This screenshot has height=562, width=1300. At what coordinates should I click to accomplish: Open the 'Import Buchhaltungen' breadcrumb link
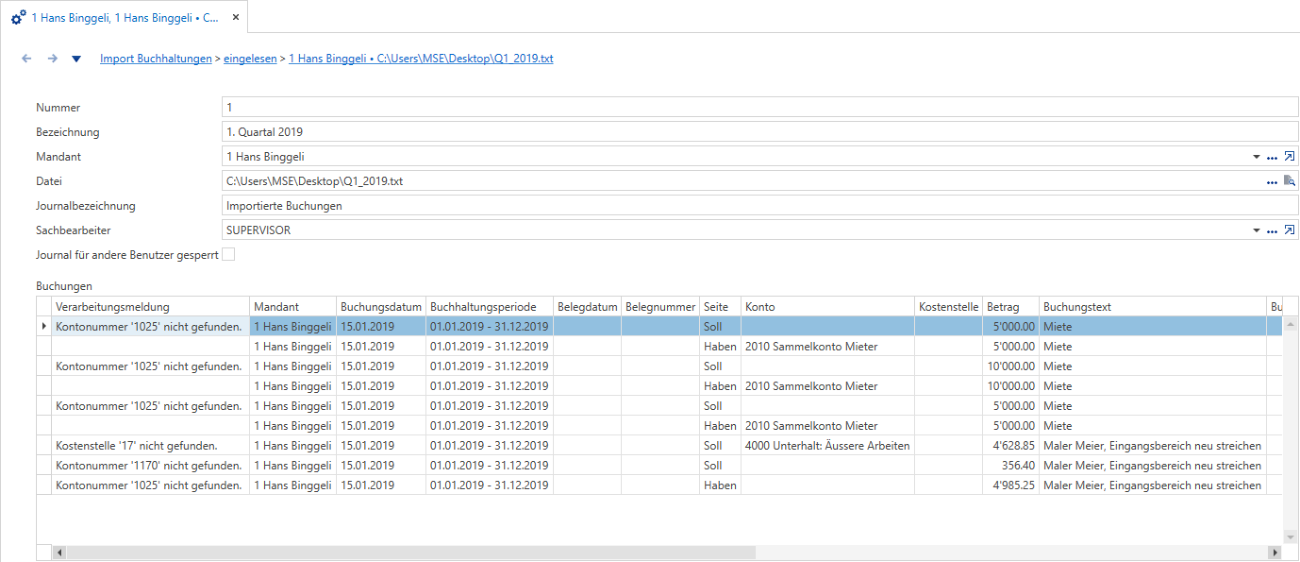tap(156, 59)
